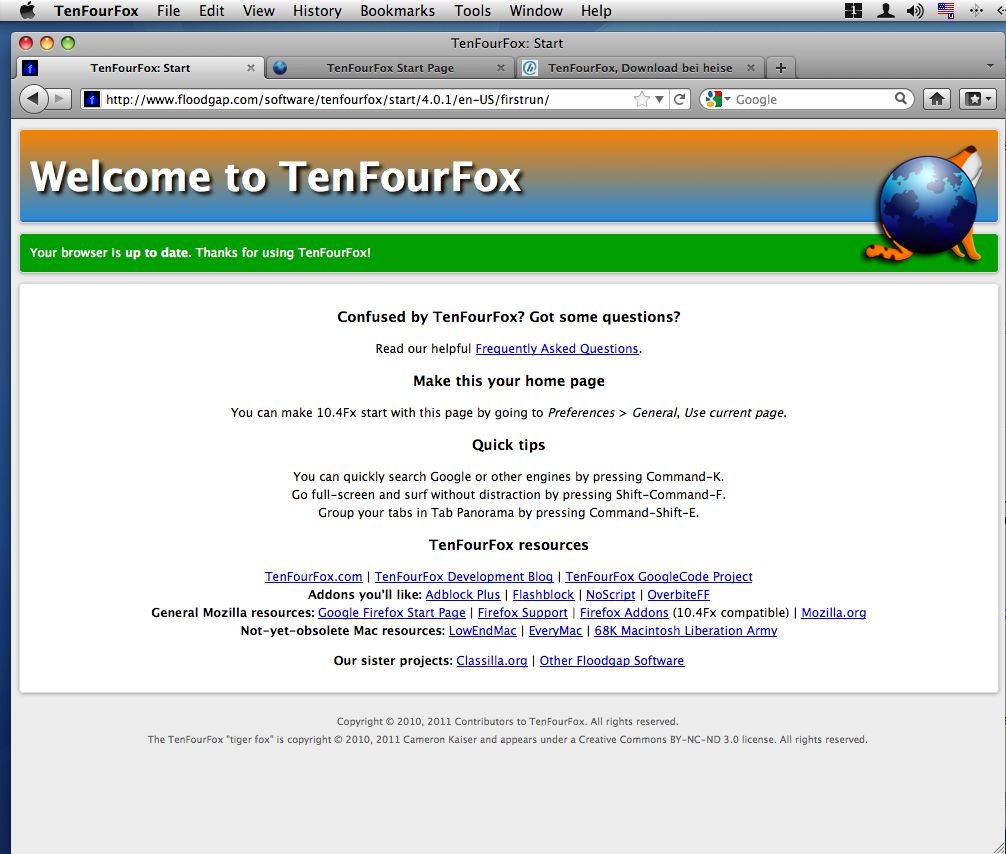The height and width of the screenshot is (854, 1006).
Task: Bookmark this page with the star icon
Action: (x=641, y=99)
